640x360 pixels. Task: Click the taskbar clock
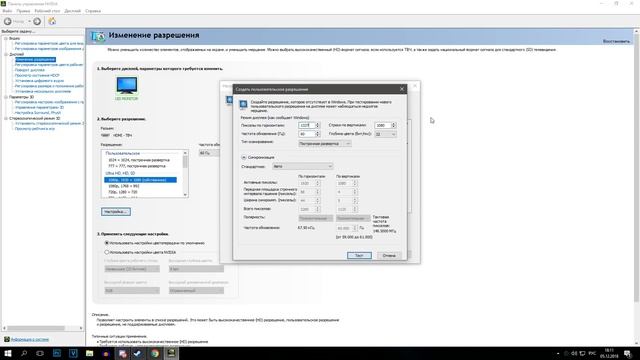coord(609,353)
